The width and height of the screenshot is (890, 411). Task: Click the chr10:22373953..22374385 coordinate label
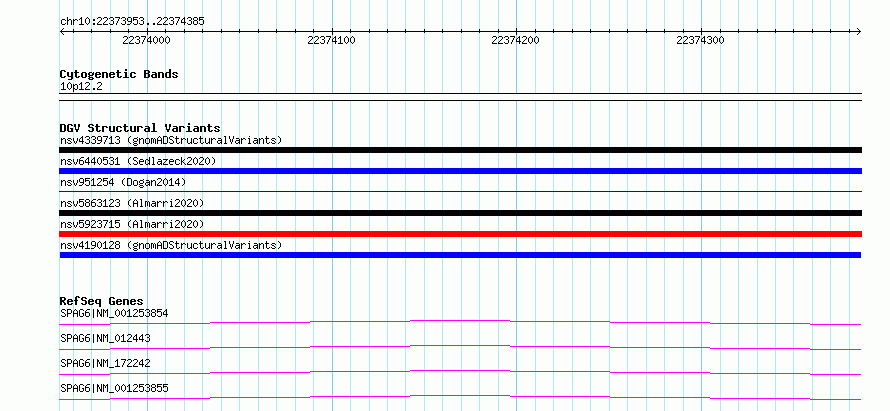point(132,22)
